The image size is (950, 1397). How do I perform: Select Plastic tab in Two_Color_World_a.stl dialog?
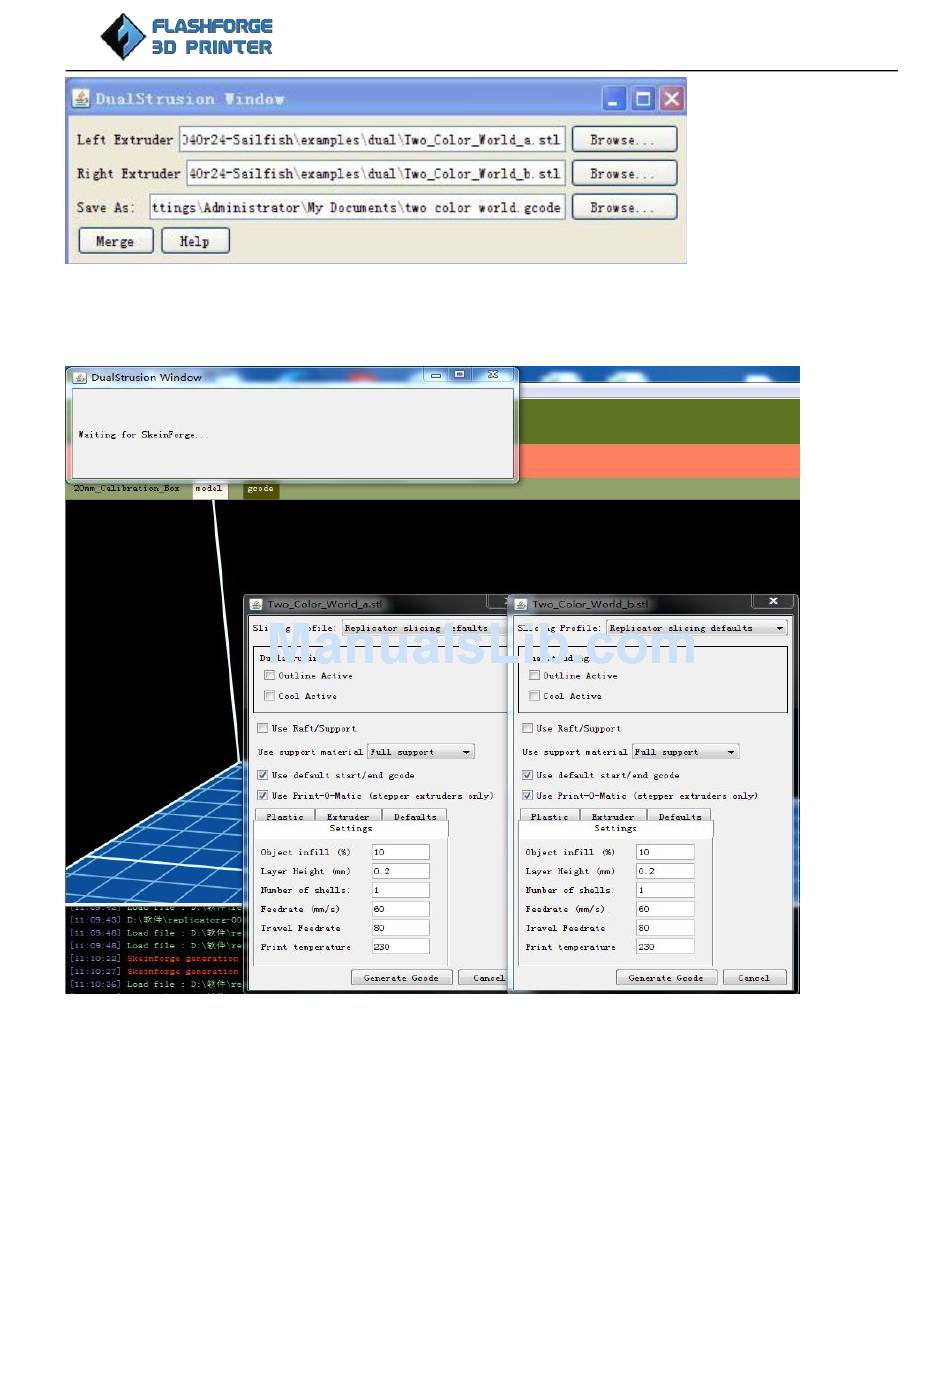pyautogui.click(x=285, y=816)
